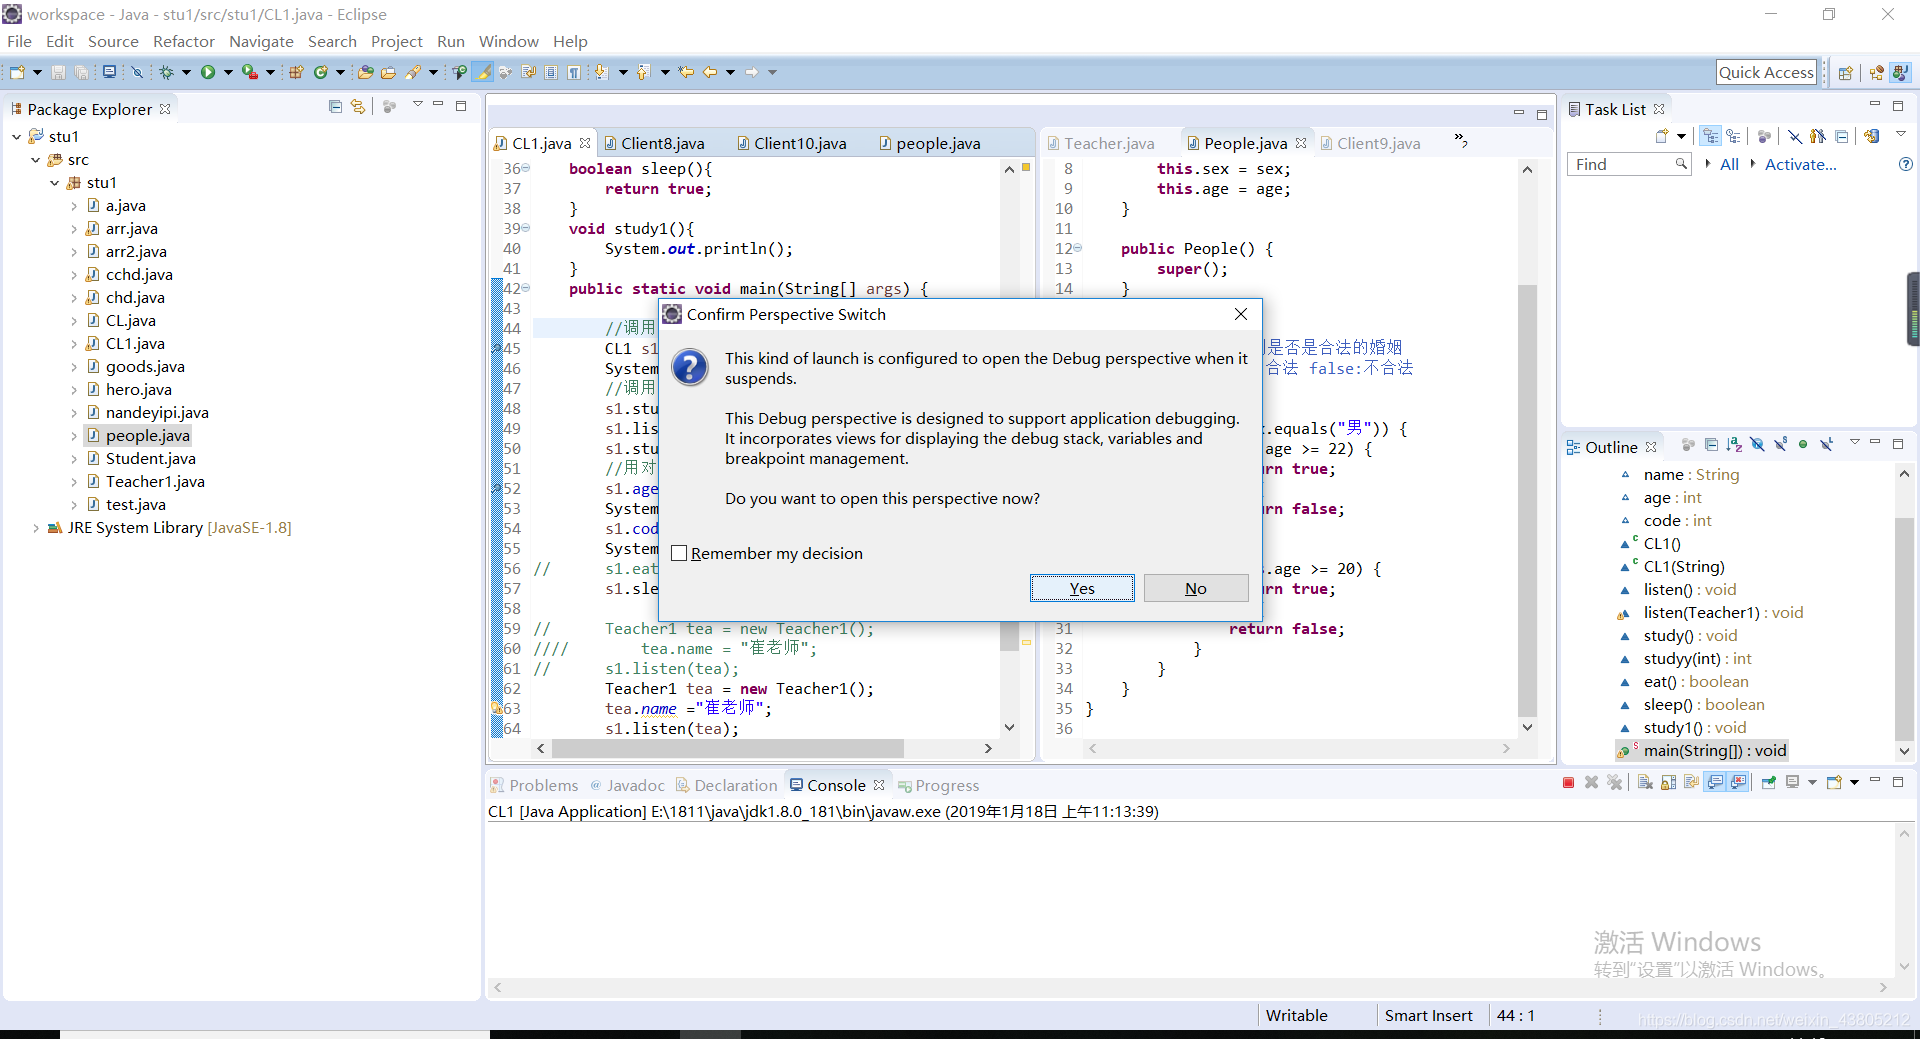The height and width of the screenshot is (1039, 1920).
Task: Click Remove Launch gray X in the Console
Action: [x=1591, y=782]
